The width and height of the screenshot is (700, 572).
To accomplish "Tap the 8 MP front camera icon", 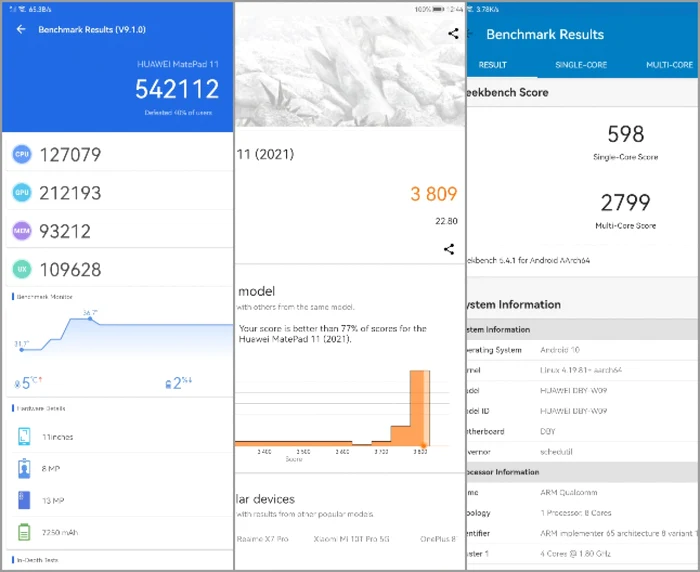I will (x=24, y=468).
